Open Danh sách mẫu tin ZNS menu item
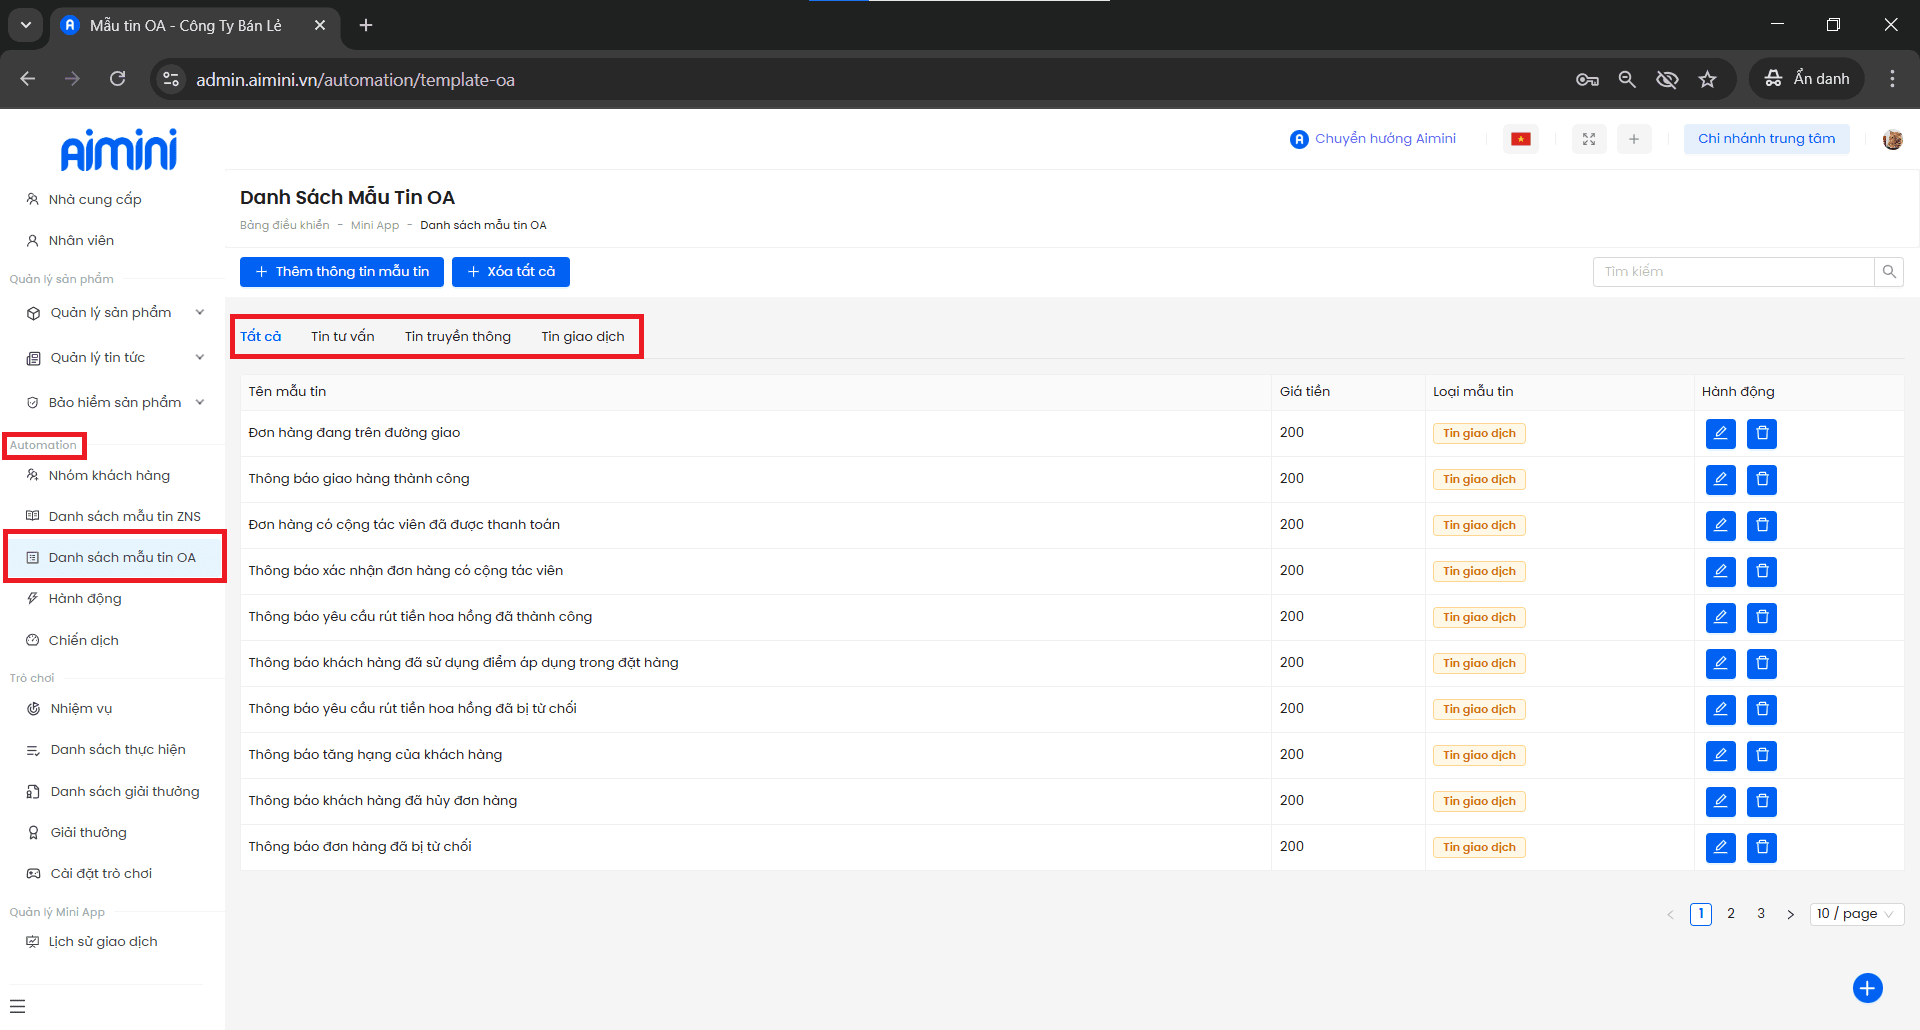Screen dimensions: 1920x1030 coord(124,517)
